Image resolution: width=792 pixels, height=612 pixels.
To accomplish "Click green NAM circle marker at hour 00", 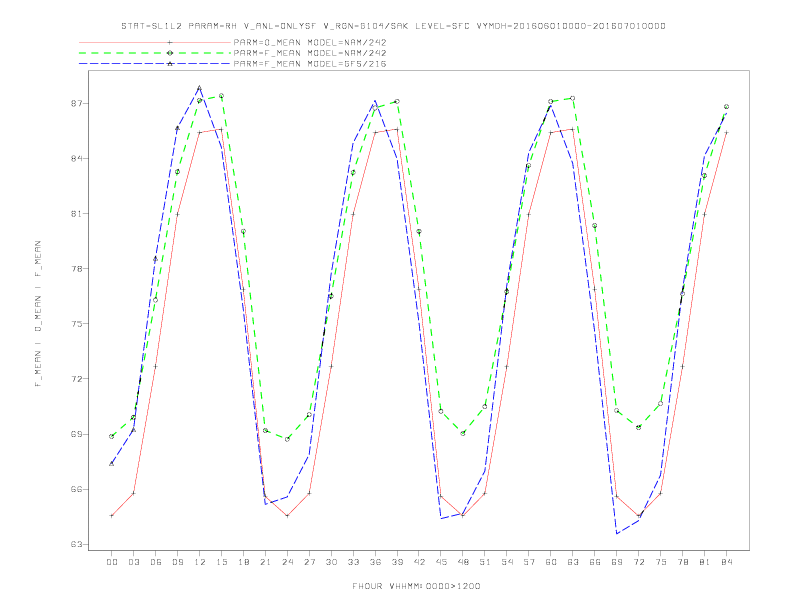I will [x=112, y=436].
